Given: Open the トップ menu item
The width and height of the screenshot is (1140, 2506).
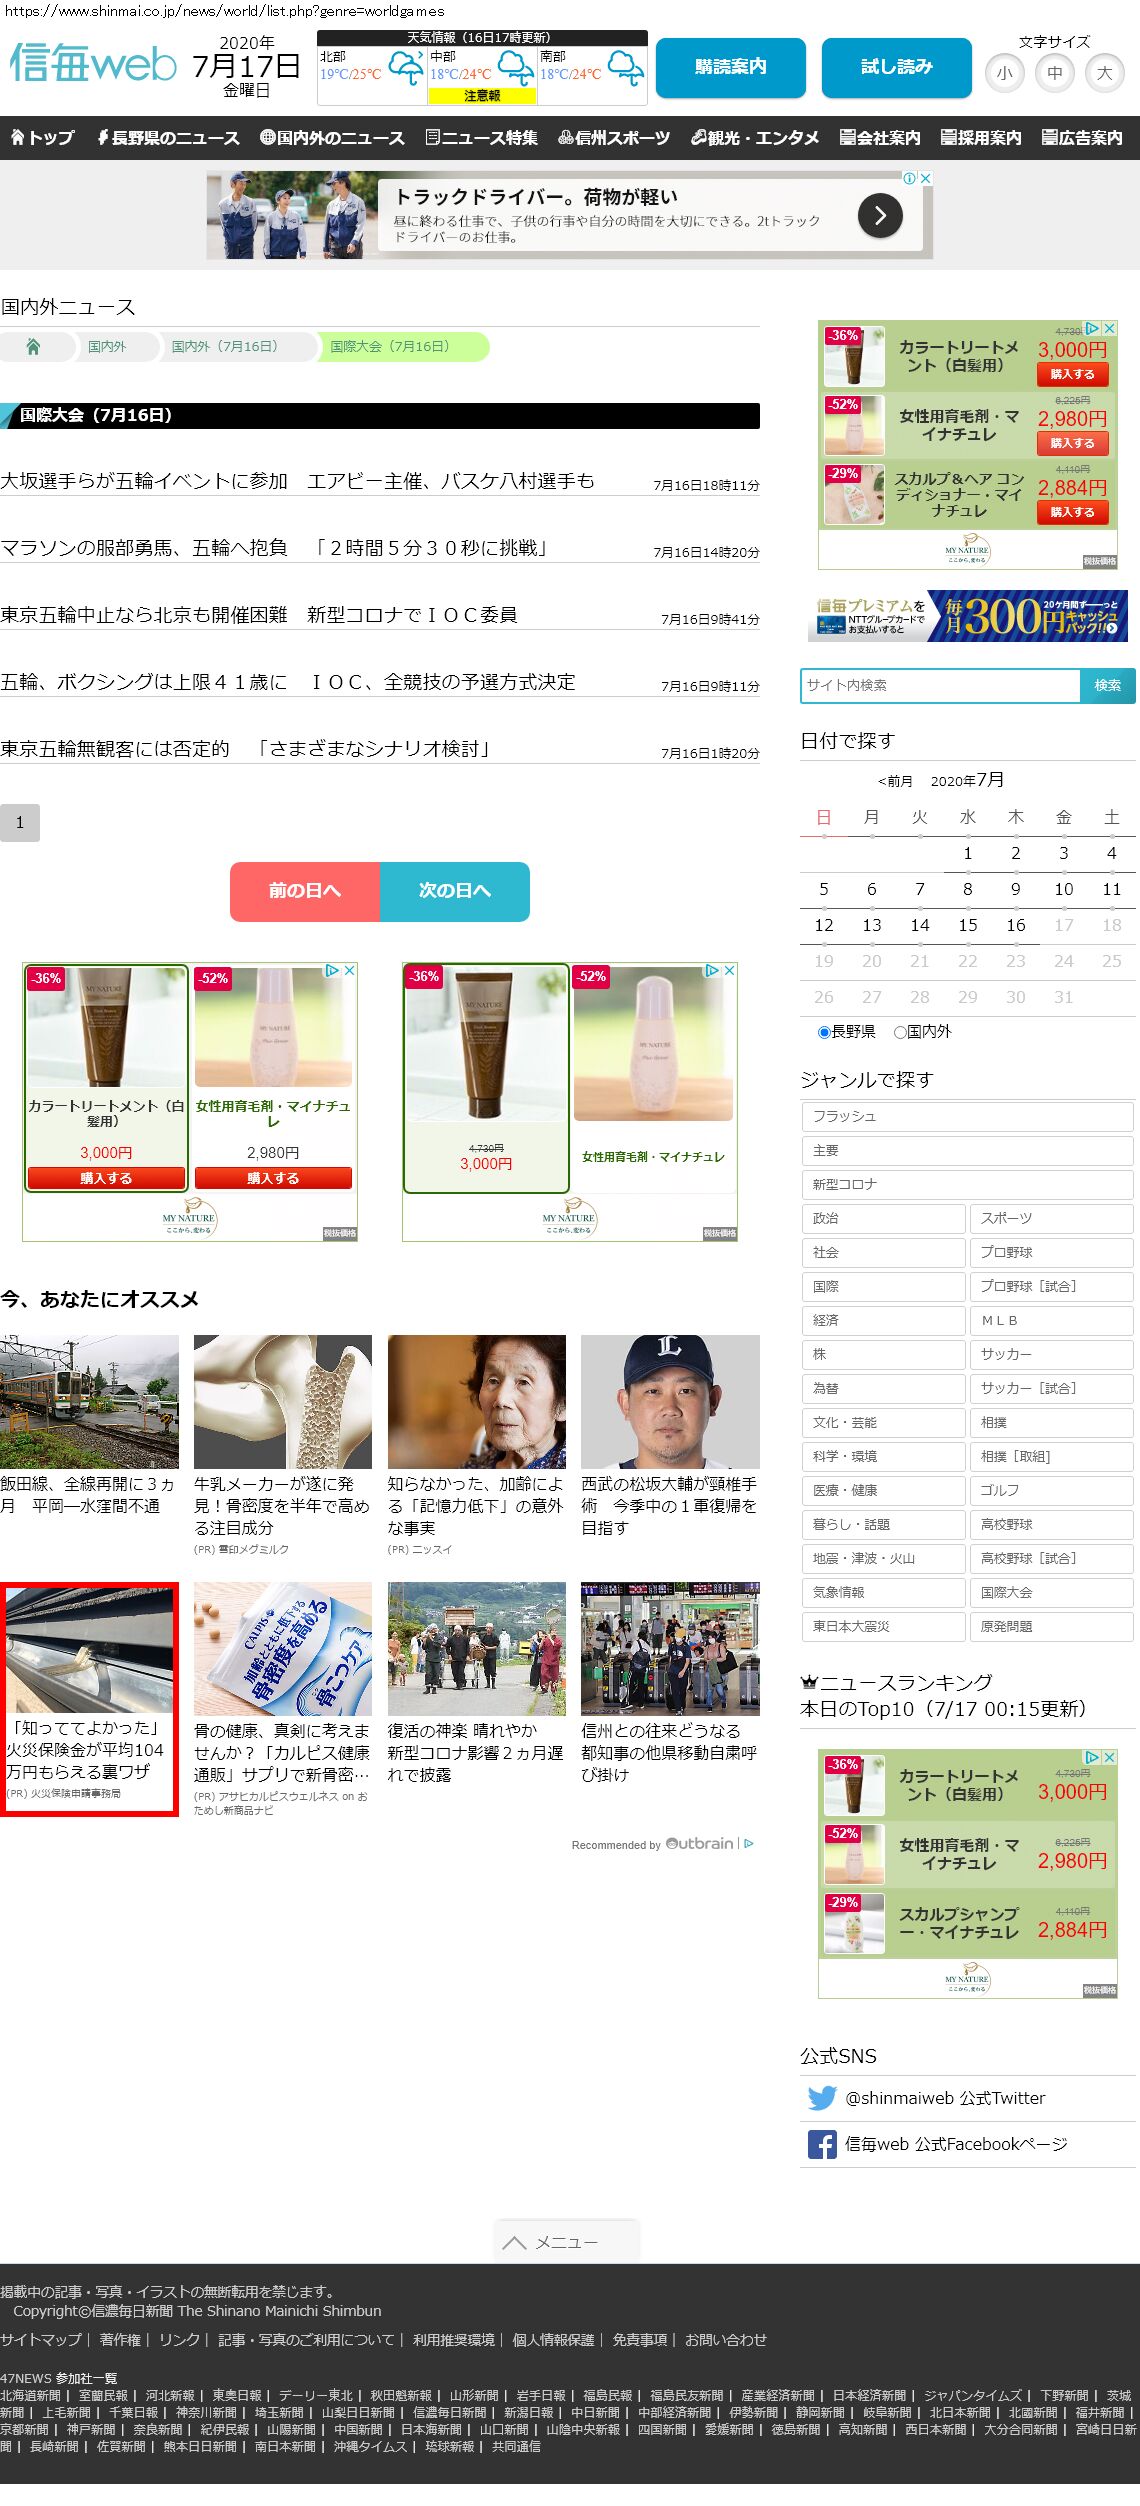Looking at the screenshot, I should point(43,138).
